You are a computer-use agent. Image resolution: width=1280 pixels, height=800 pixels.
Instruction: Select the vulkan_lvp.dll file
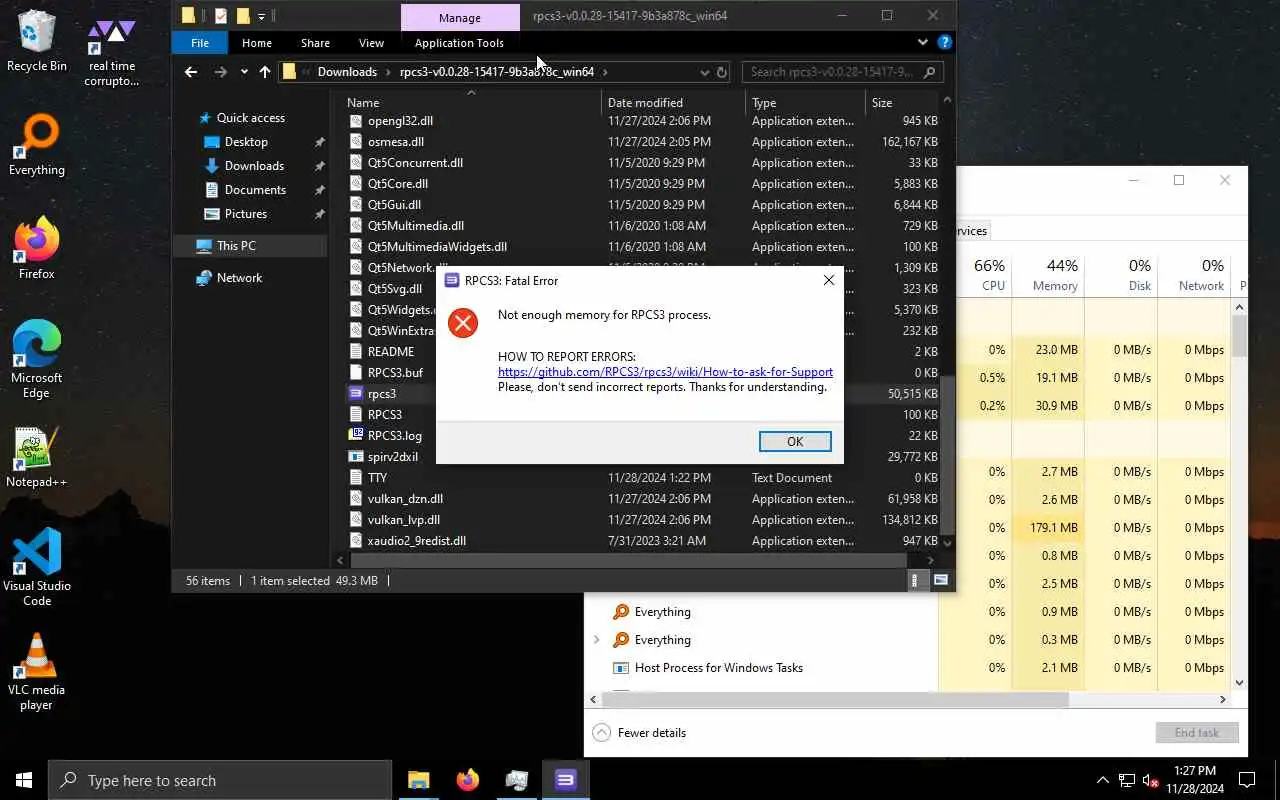[x=403, y=520]
